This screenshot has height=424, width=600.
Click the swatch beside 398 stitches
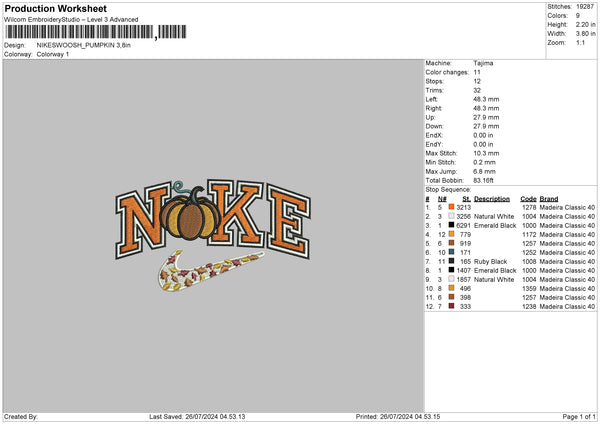coord(451,297)
